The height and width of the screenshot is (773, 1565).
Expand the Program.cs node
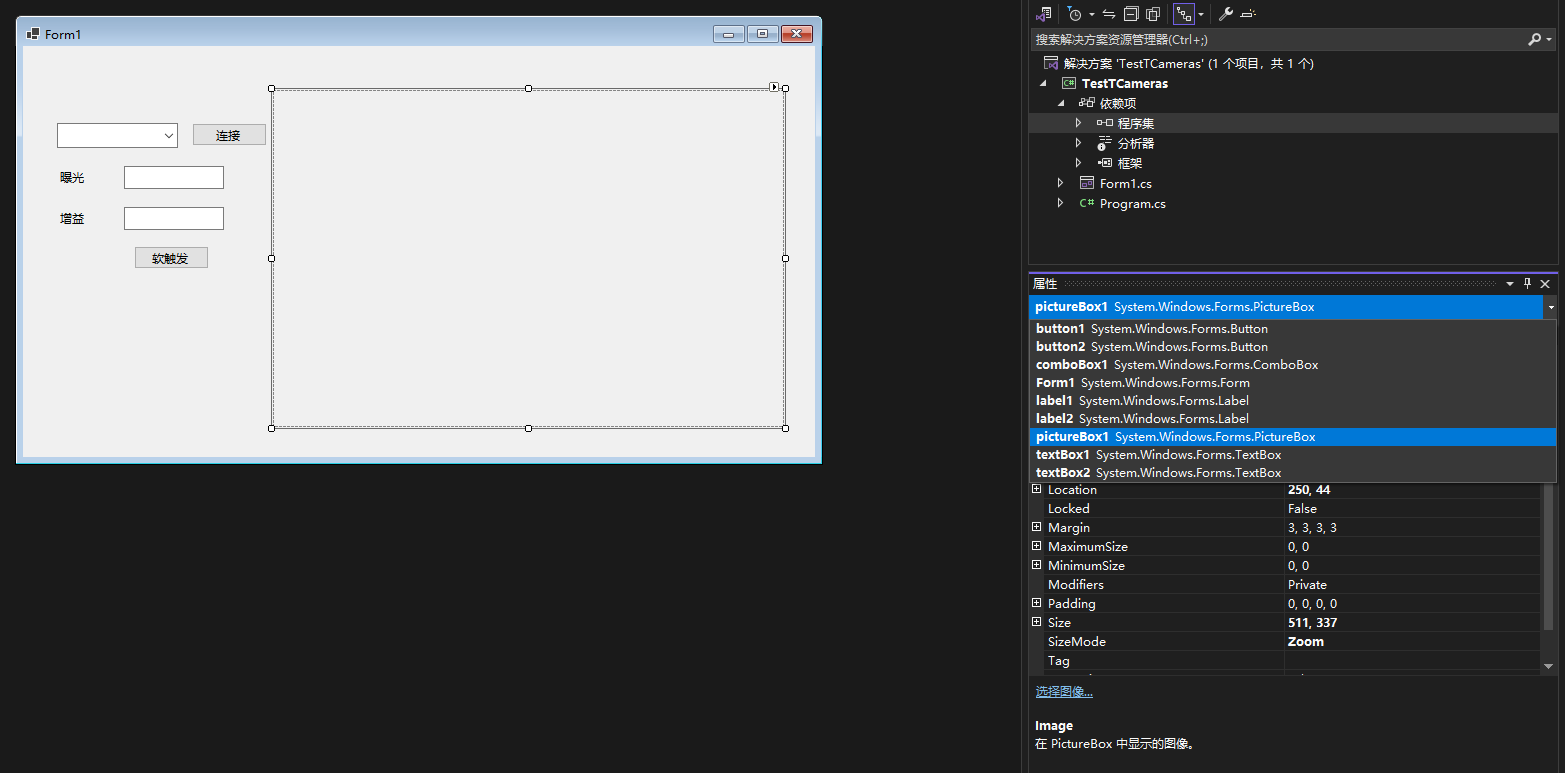[x=1060, y=203]
